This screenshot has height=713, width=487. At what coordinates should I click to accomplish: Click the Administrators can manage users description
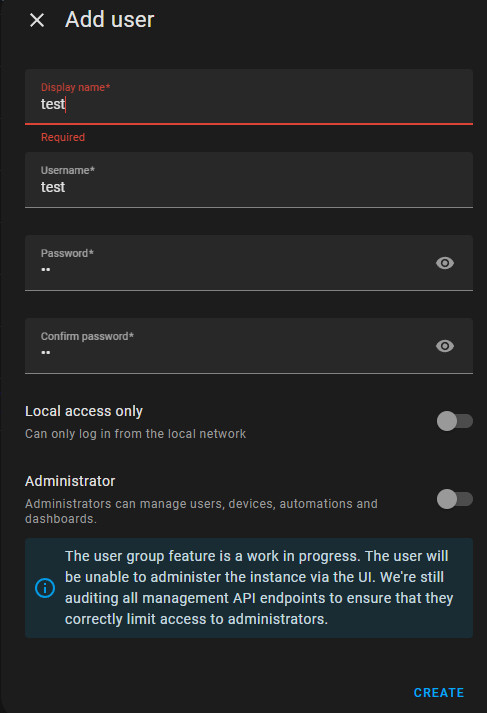(x=201, y=511)
